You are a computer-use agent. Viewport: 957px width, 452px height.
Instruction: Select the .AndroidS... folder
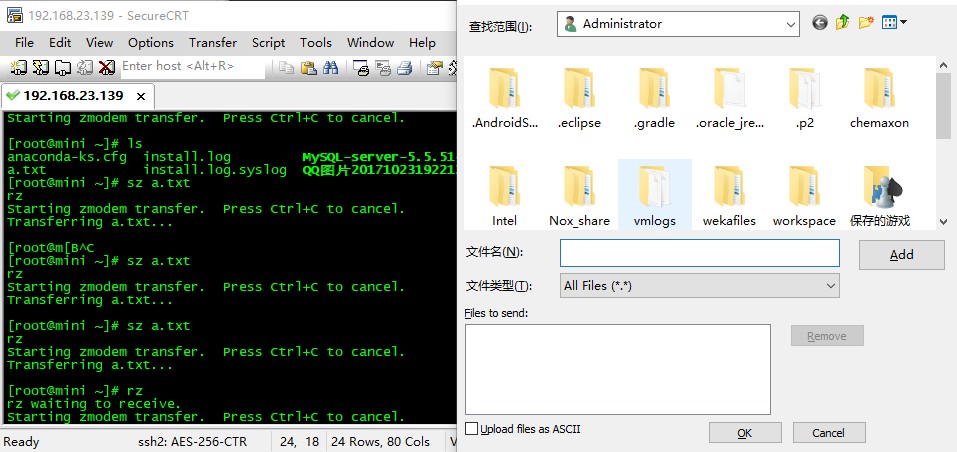(504, 98)
